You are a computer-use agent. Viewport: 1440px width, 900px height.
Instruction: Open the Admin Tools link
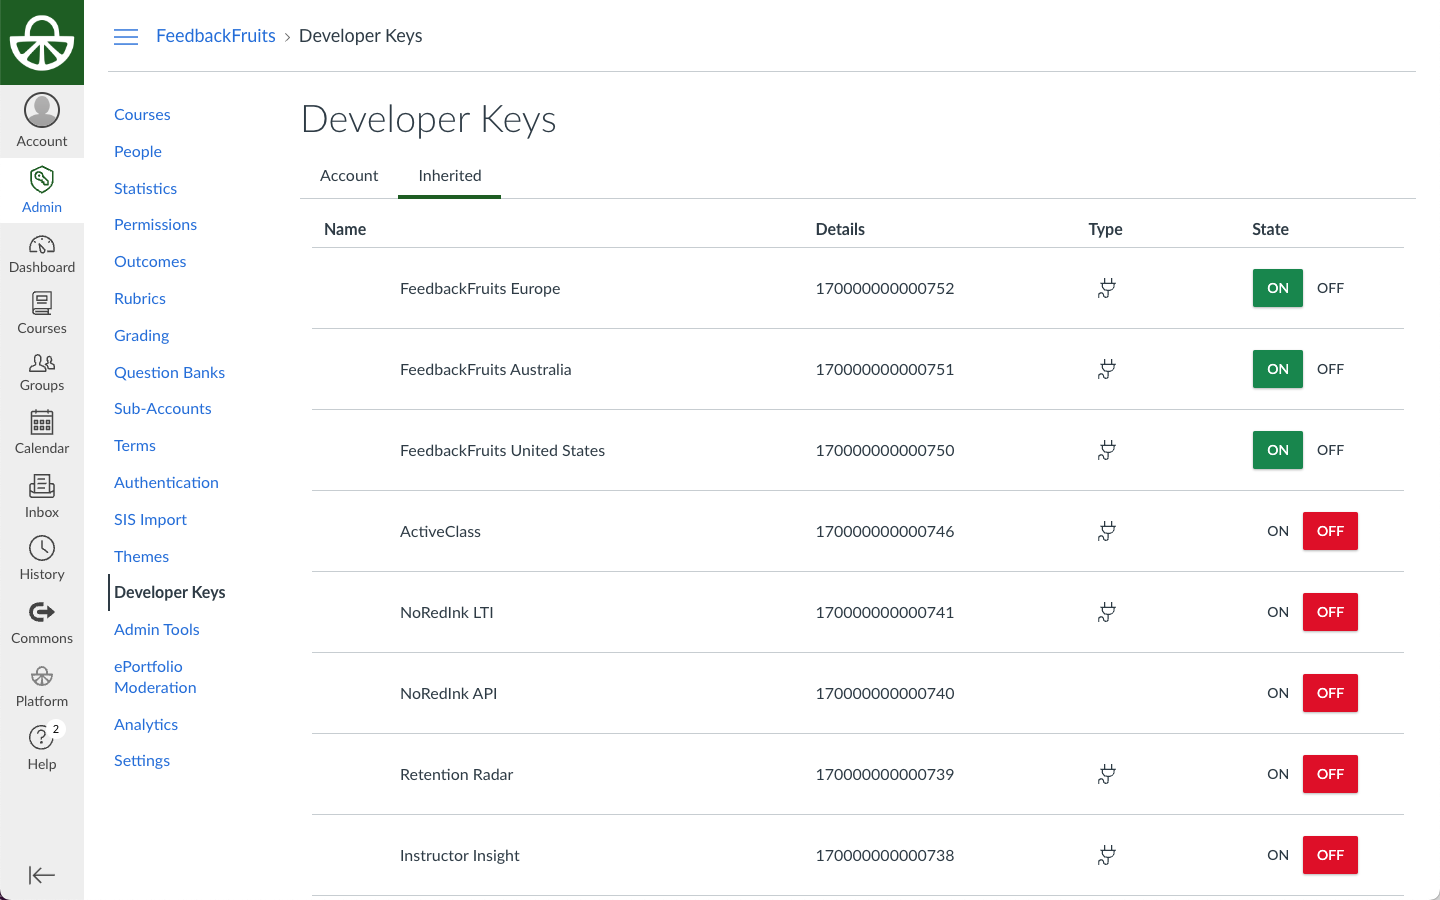(157, 629)
